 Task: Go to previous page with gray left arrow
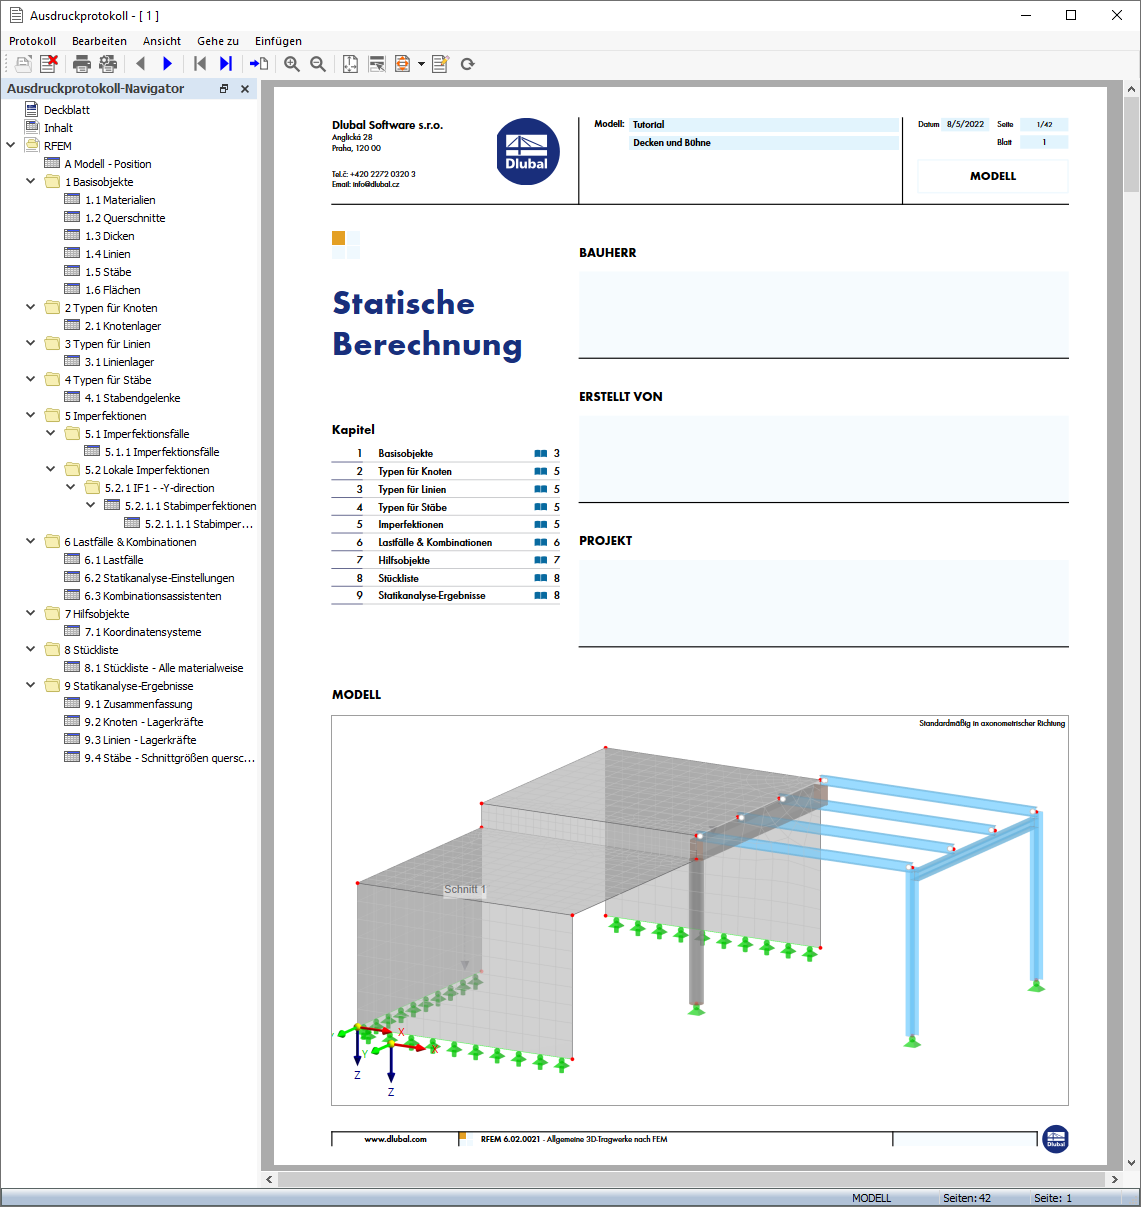(x=141, y=64)
